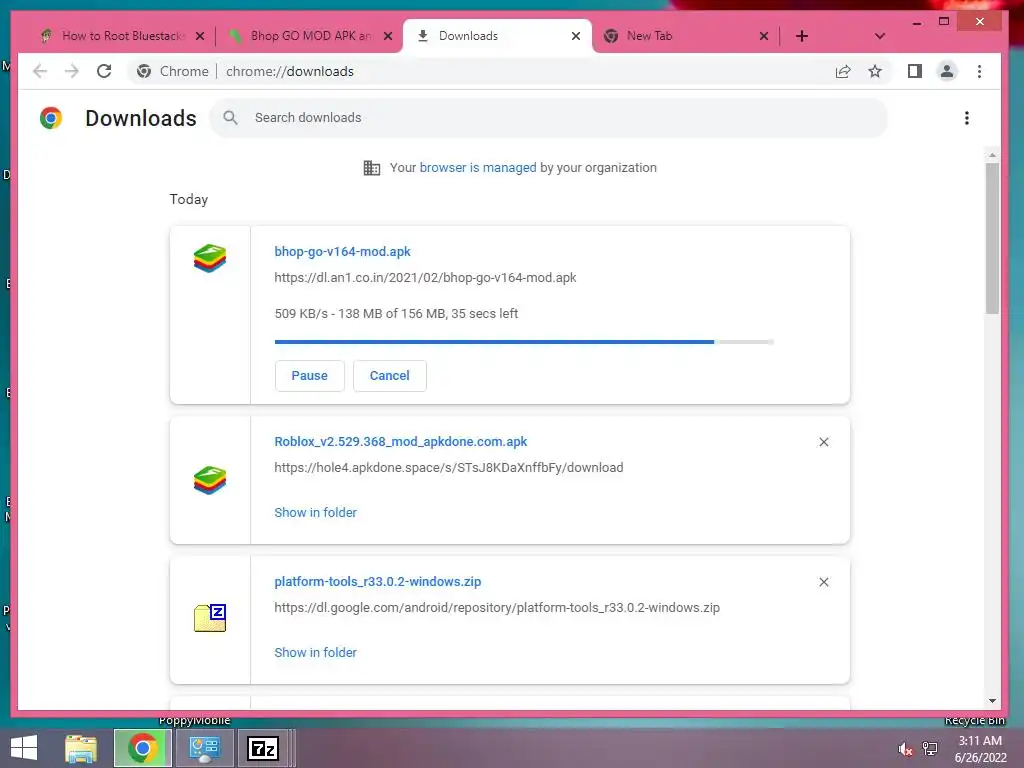Bookmark this page with the star icon
Image resolution: width=1024 pixels, height=768 pixels.
point(875,71)
